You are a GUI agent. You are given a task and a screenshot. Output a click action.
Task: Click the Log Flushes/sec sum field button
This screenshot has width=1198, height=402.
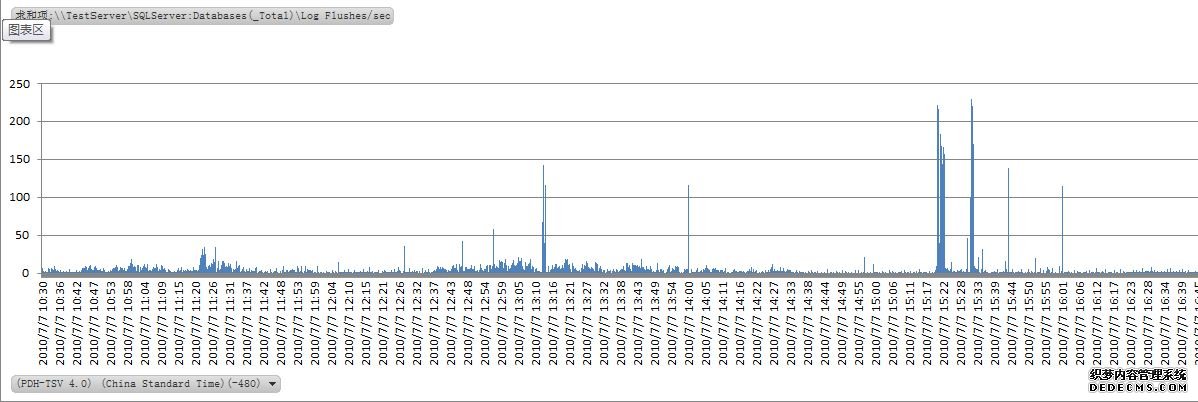click(x=200, y=17)
